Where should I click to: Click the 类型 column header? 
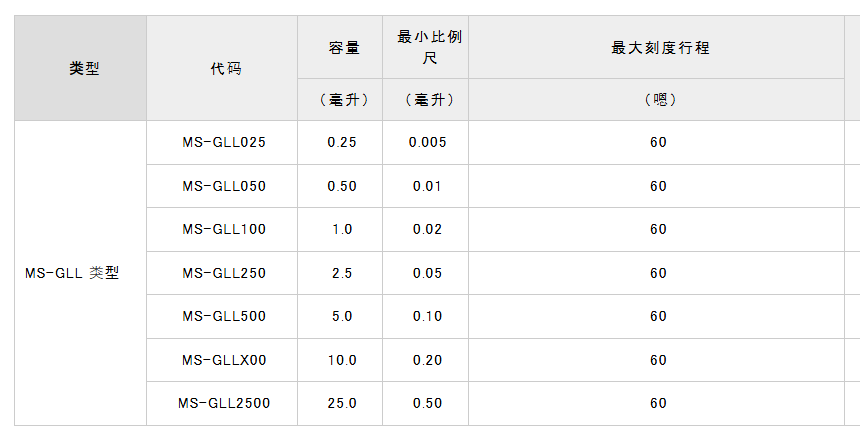[x=84, y=69]
